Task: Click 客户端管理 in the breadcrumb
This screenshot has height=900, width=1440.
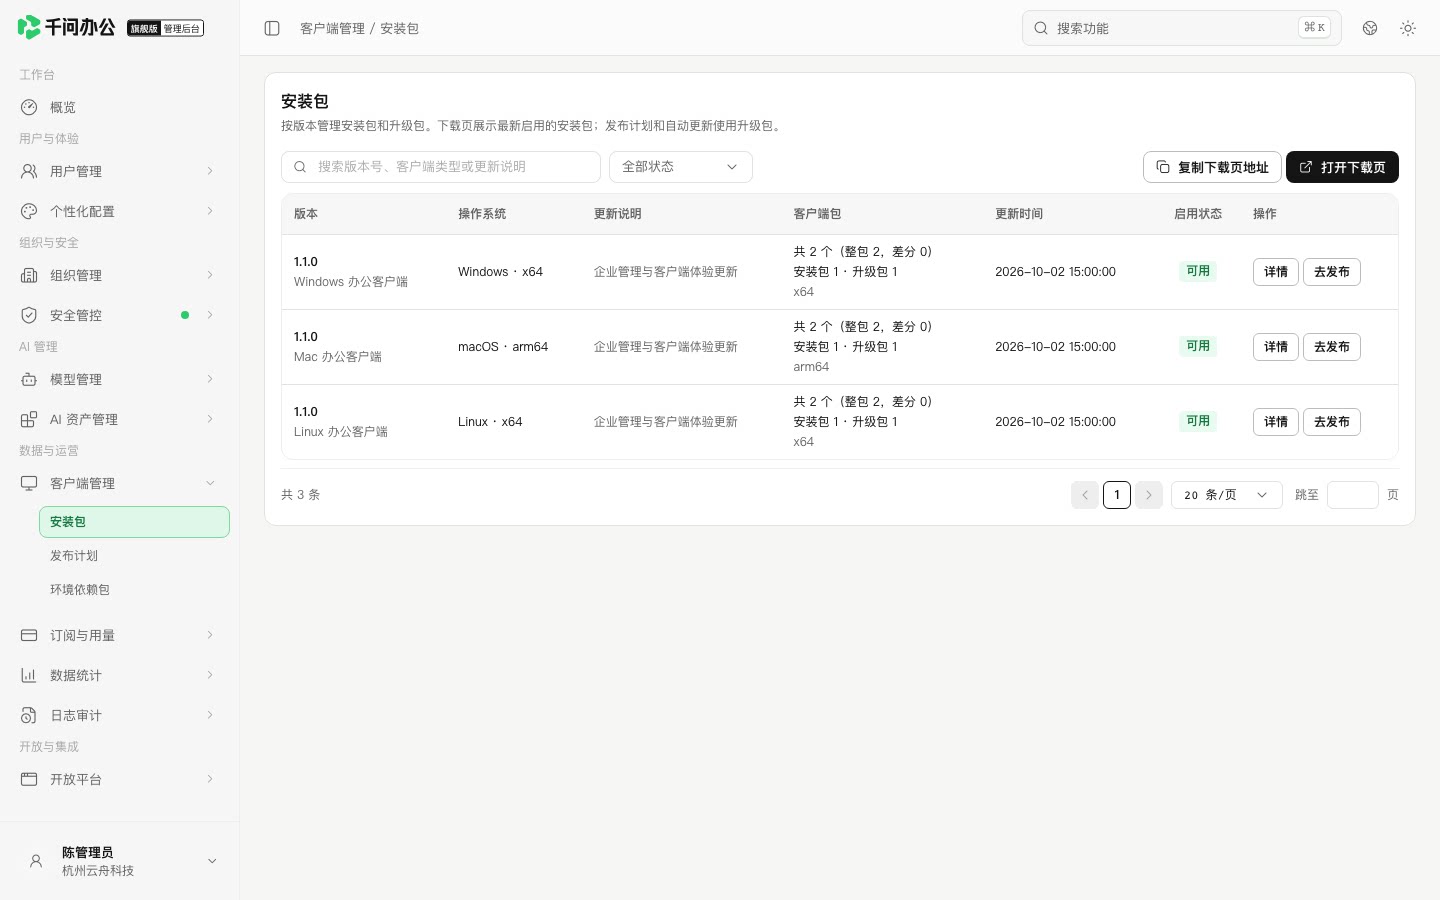Action: point(332,28)
